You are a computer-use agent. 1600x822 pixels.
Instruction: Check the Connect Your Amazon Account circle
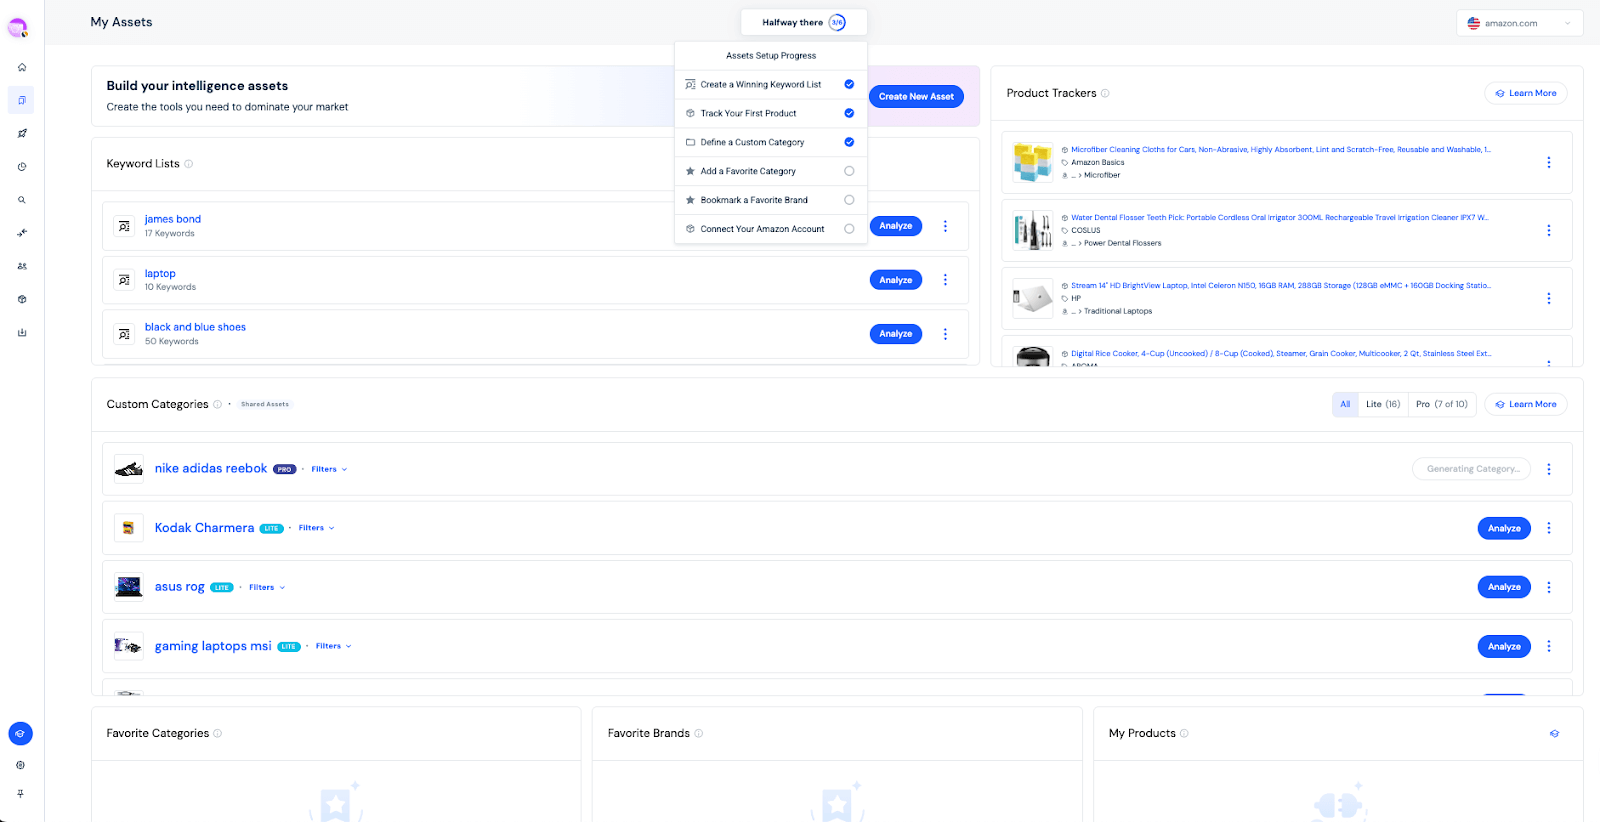click(849, 229)
